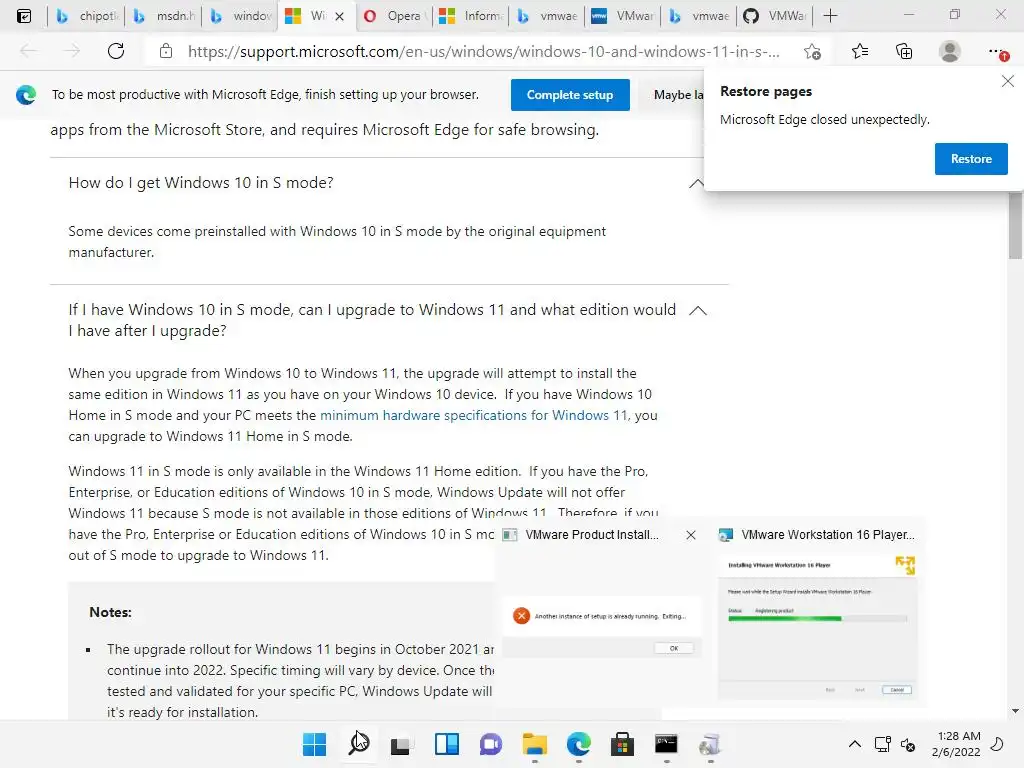Switch to Microsoft Edge taskbar icon
1024x768 pixels.
click(x=579, y=744)
